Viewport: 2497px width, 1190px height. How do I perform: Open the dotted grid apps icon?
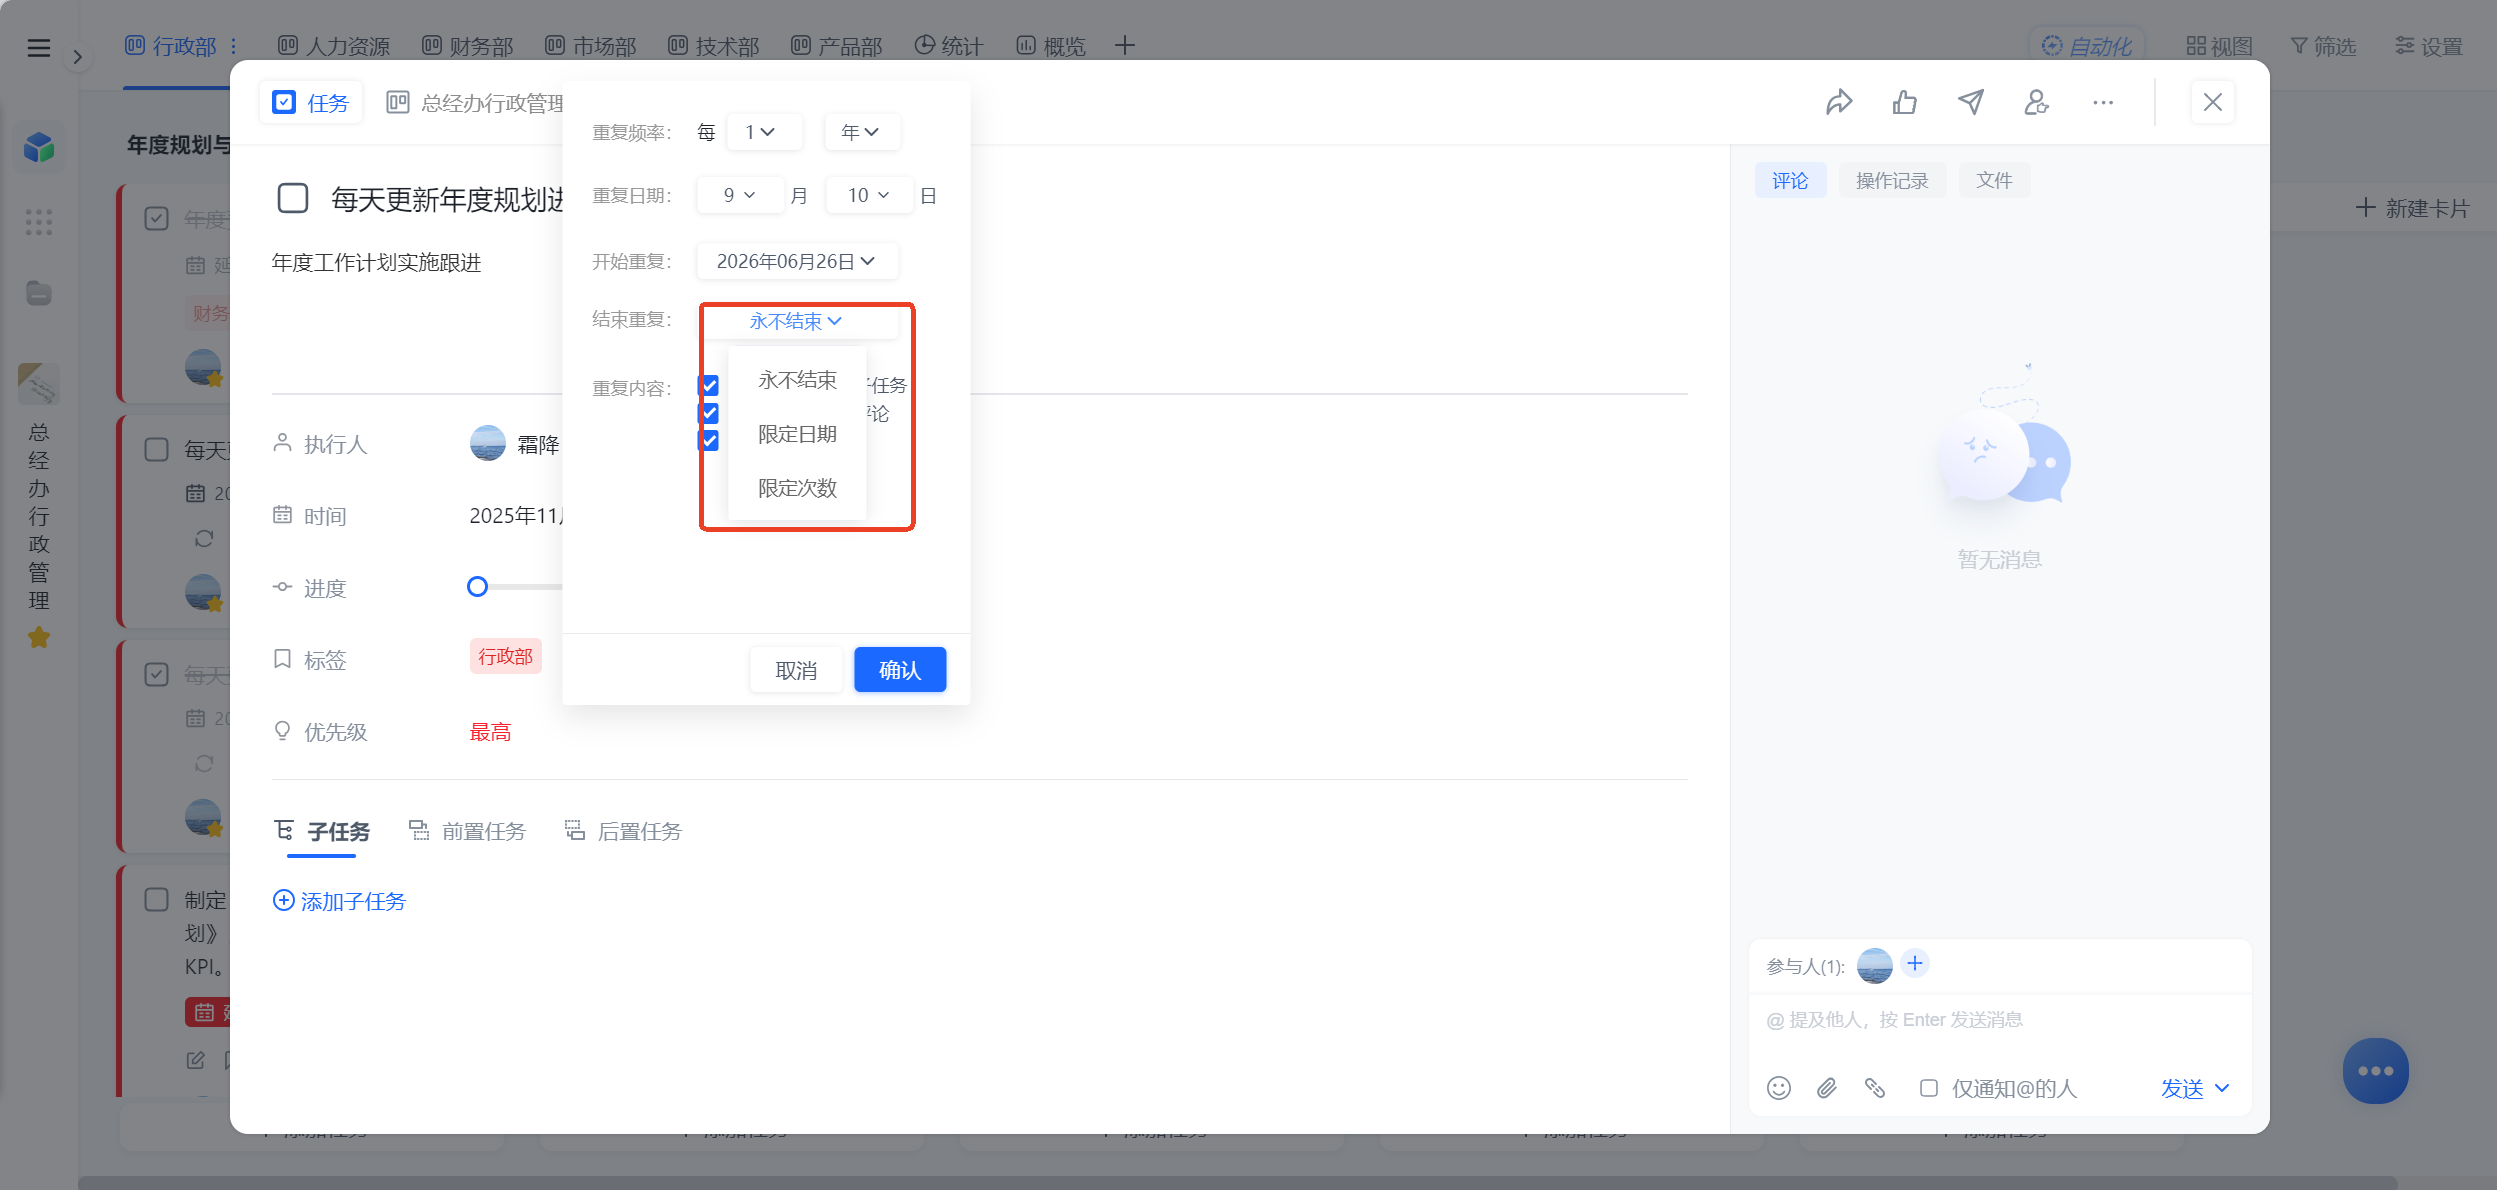tap(39, 222)
